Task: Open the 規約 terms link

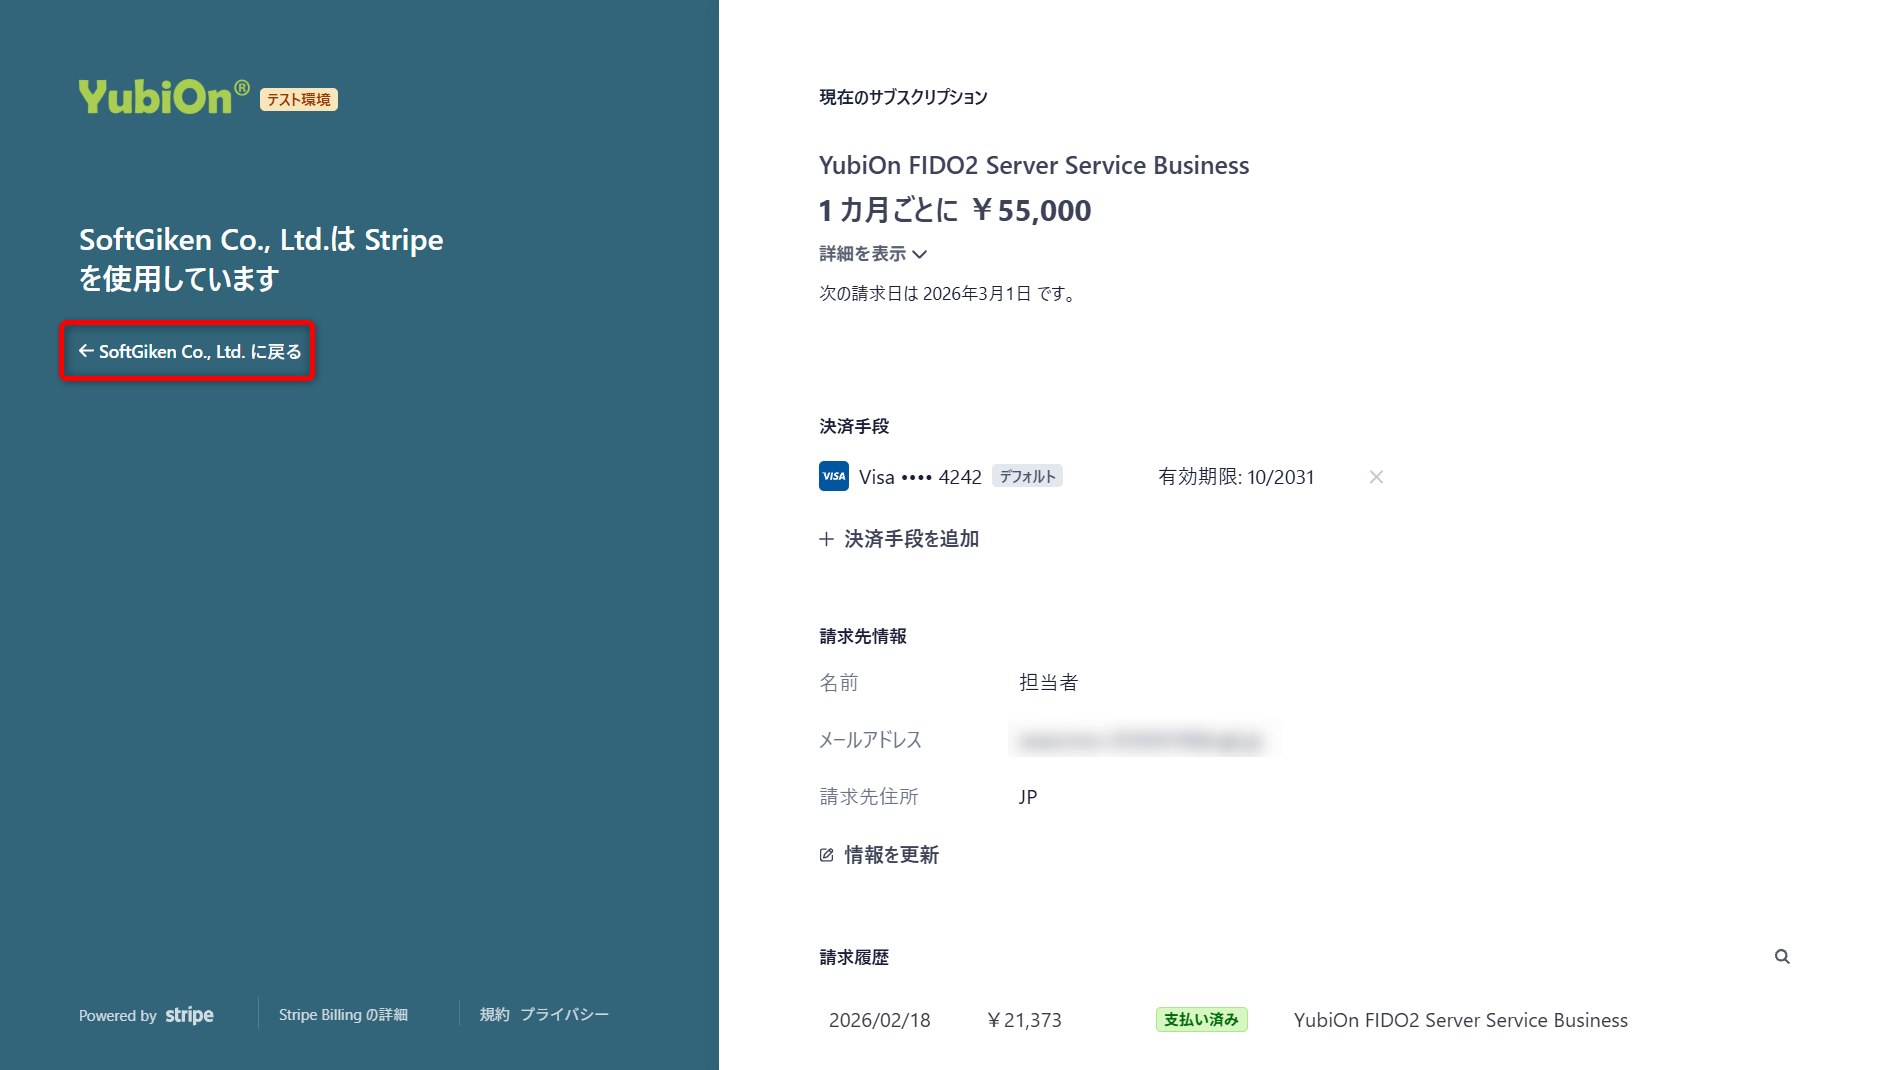Action: click(x=494, y=1014)
